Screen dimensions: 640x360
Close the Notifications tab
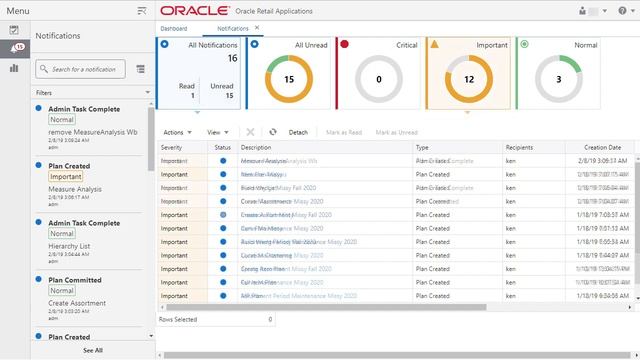tap(257, 28)
